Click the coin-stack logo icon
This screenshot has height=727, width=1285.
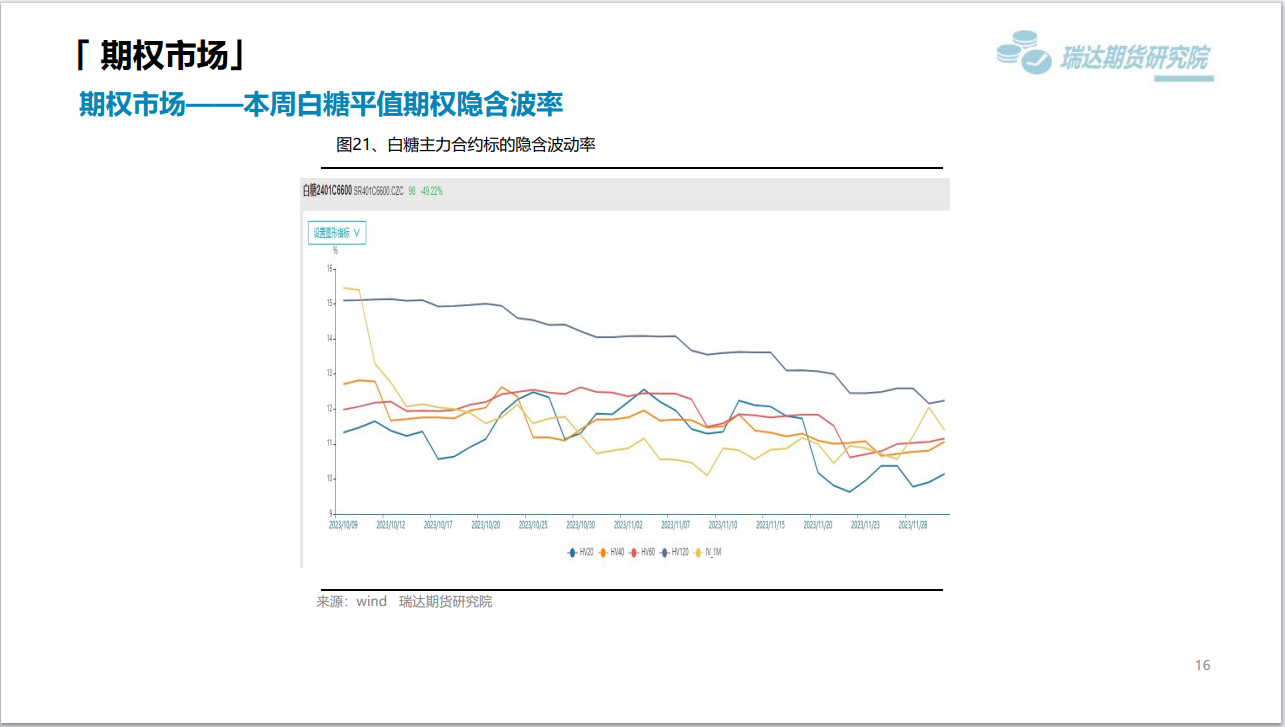click(x=1024, y=52)
